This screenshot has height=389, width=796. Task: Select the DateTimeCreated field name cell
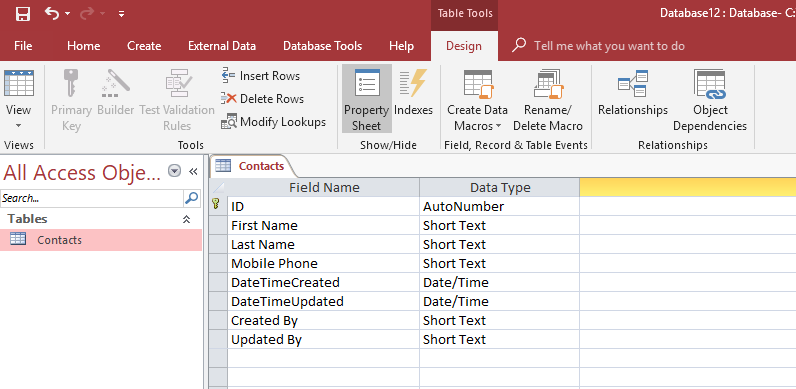pyautogui.click(x=323, y=282)
